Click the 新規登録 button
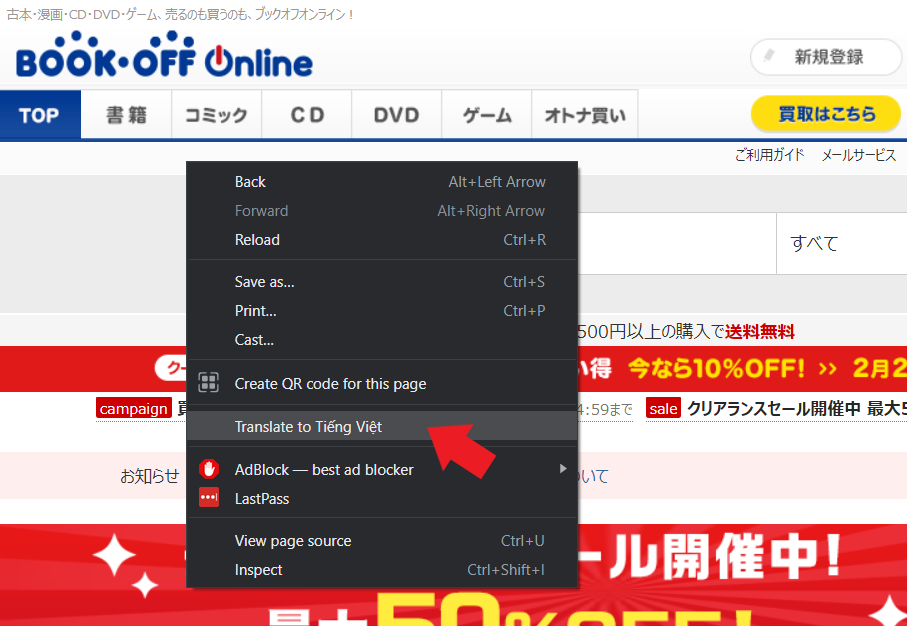The width and height of the screenshot is (907, 626). point(826,57)
